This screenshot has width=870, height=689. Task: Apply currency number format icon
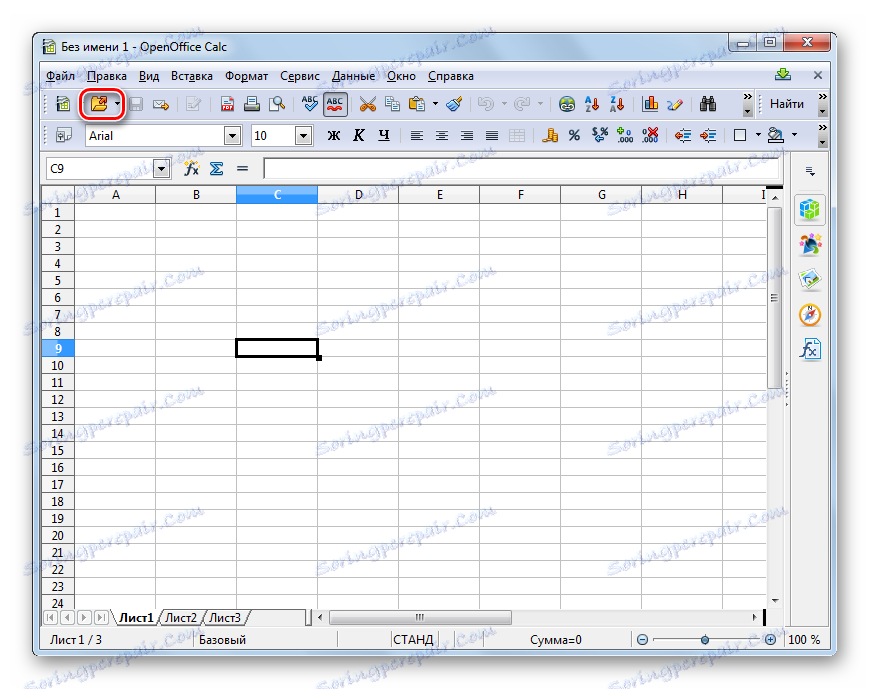(x=549, y=135)
